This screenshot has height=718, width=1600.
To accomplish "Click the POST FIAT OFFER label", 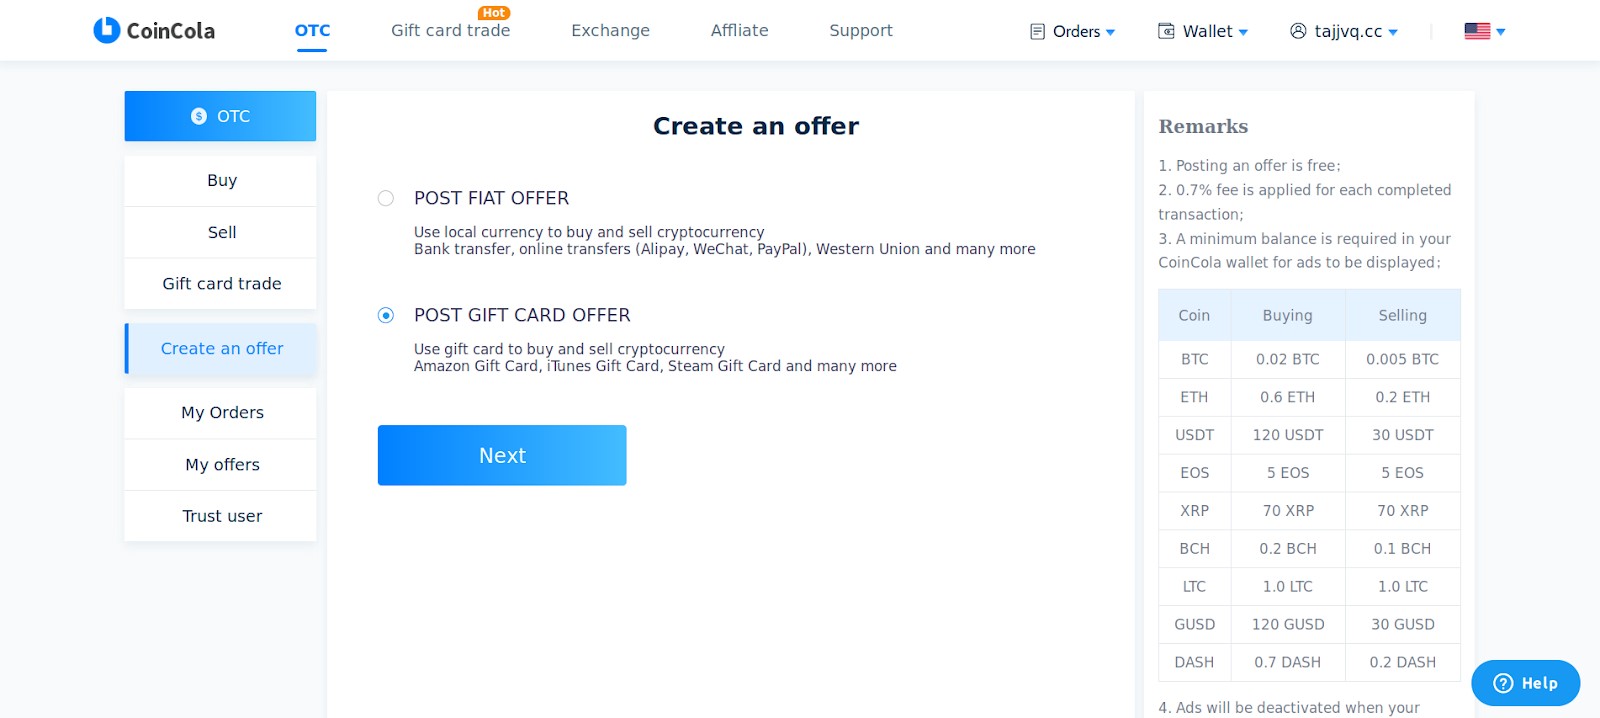I will 491,198.
